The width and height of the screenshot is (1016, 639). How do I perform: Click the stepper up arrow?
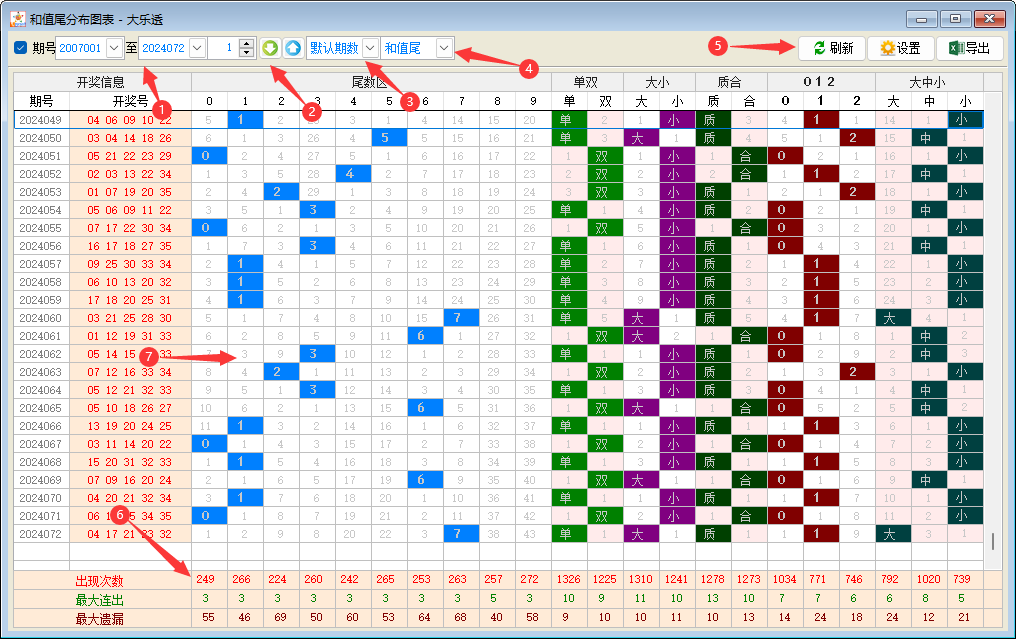[x=247, y=43]
